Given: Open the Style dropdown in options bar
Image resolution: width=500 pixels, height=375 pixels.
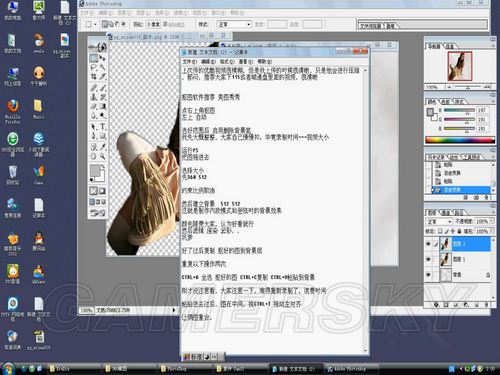Looking at the screenshot, I should tap(234, 24).
